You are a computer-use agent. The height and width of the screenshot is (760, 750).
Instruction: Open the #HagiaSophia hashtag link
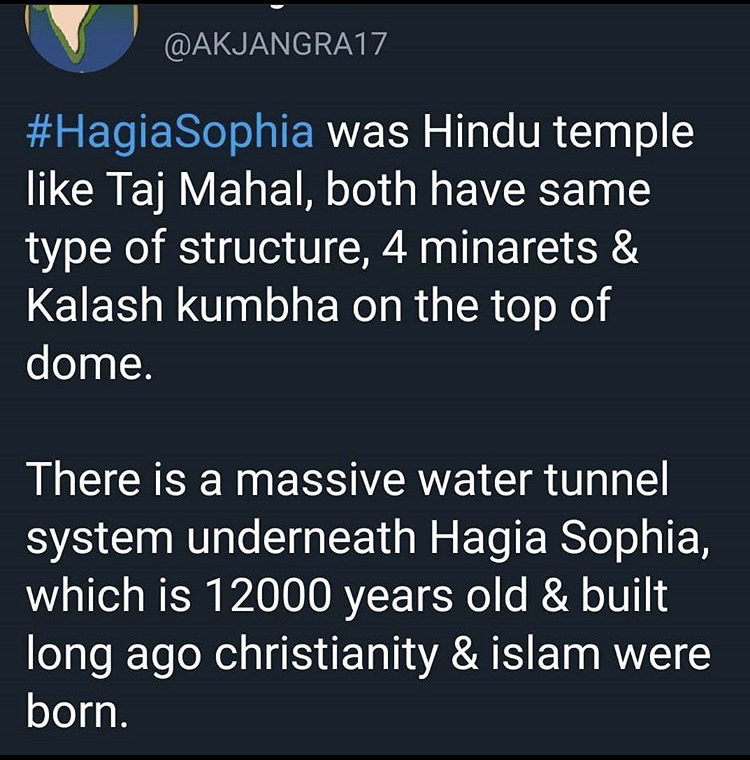pos(170,132)
